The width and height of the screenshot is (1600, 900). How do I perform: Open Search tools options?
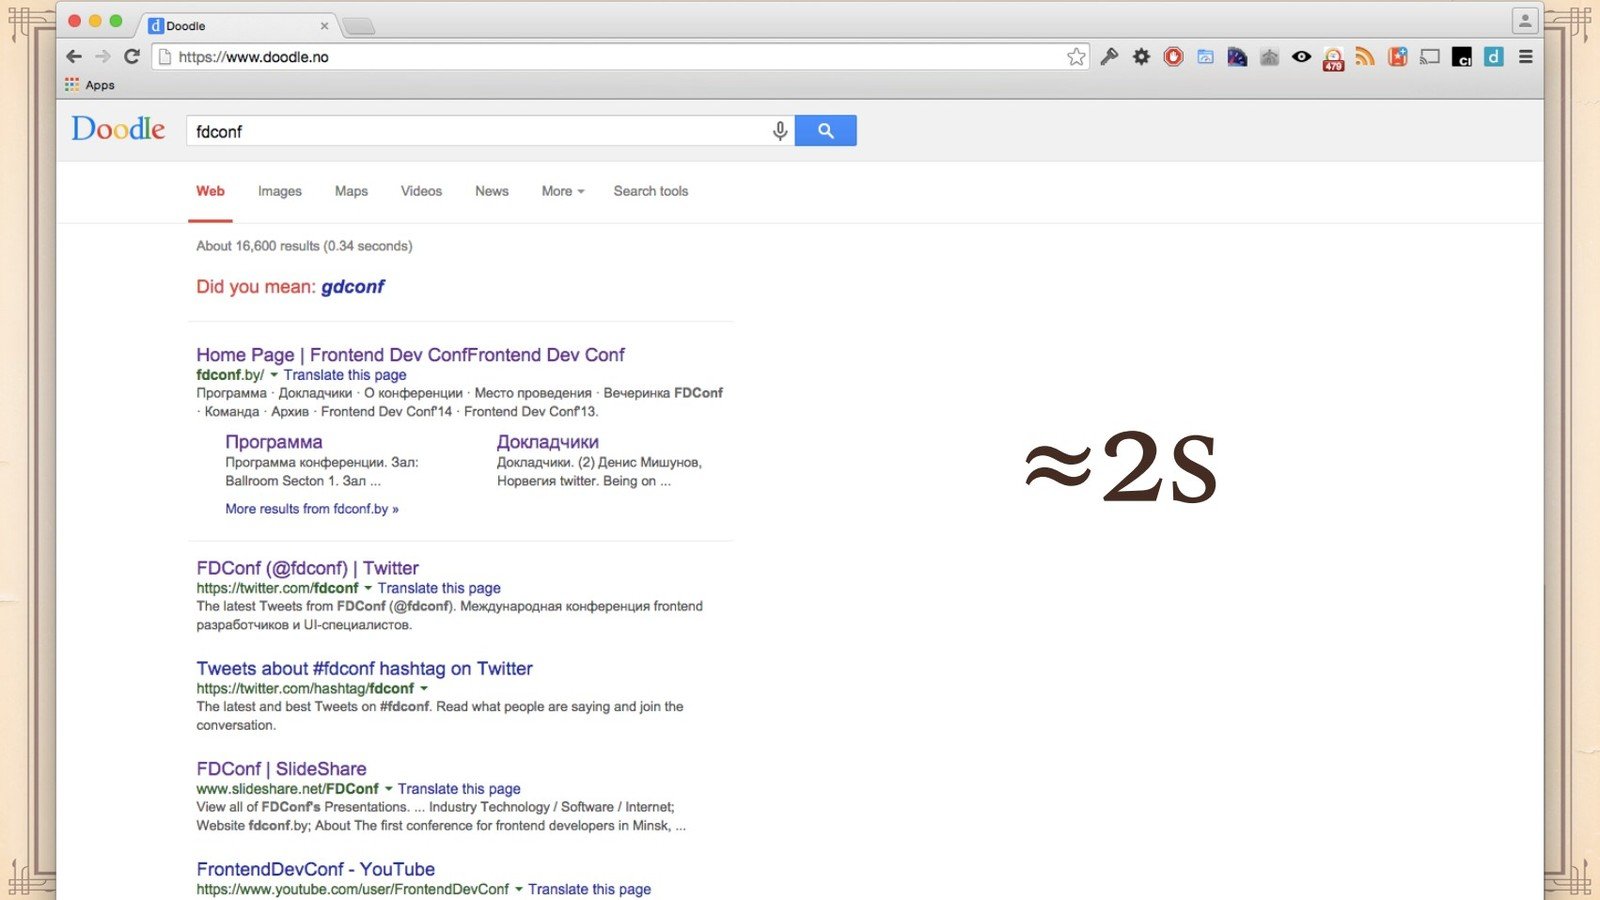coord(651,191)
